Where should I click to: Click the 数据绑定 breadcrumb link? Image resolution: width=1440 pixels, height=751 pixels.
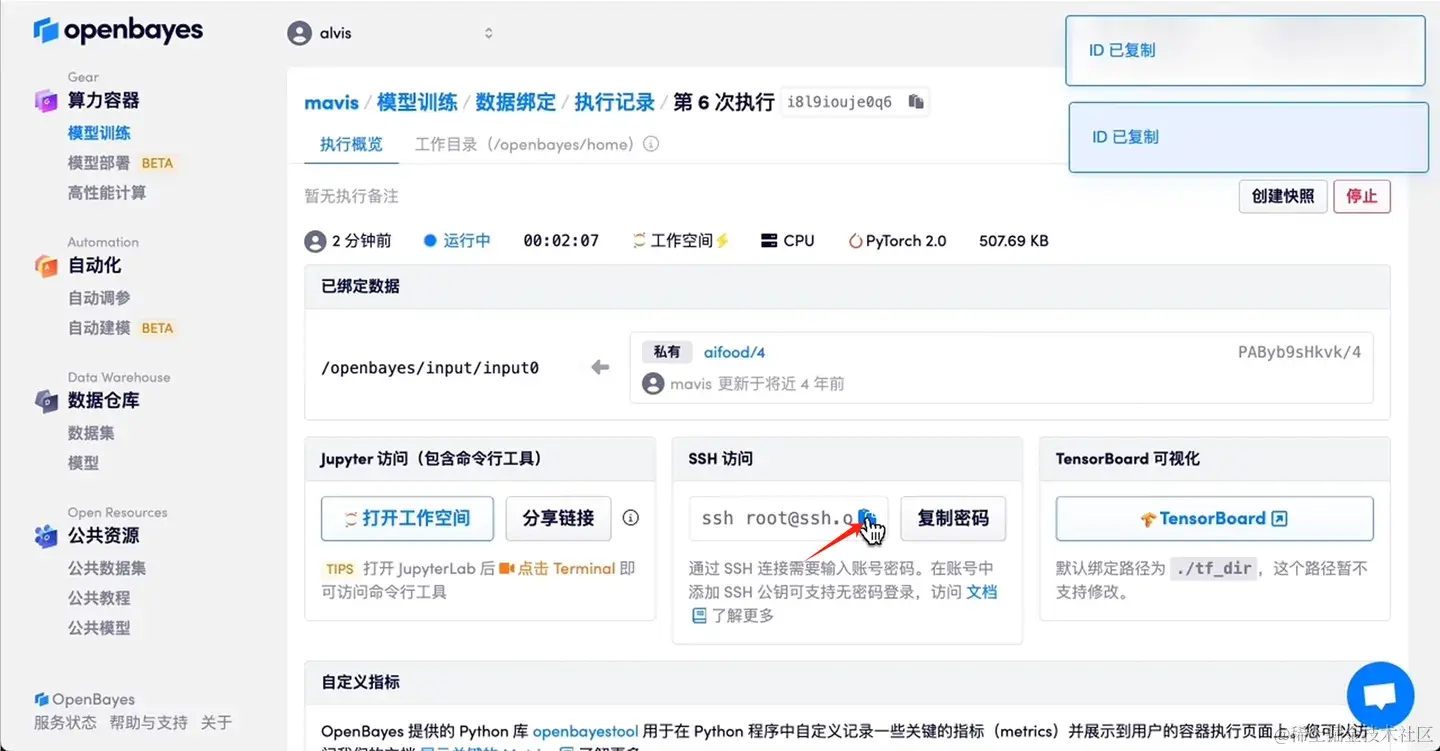[515, 102]
